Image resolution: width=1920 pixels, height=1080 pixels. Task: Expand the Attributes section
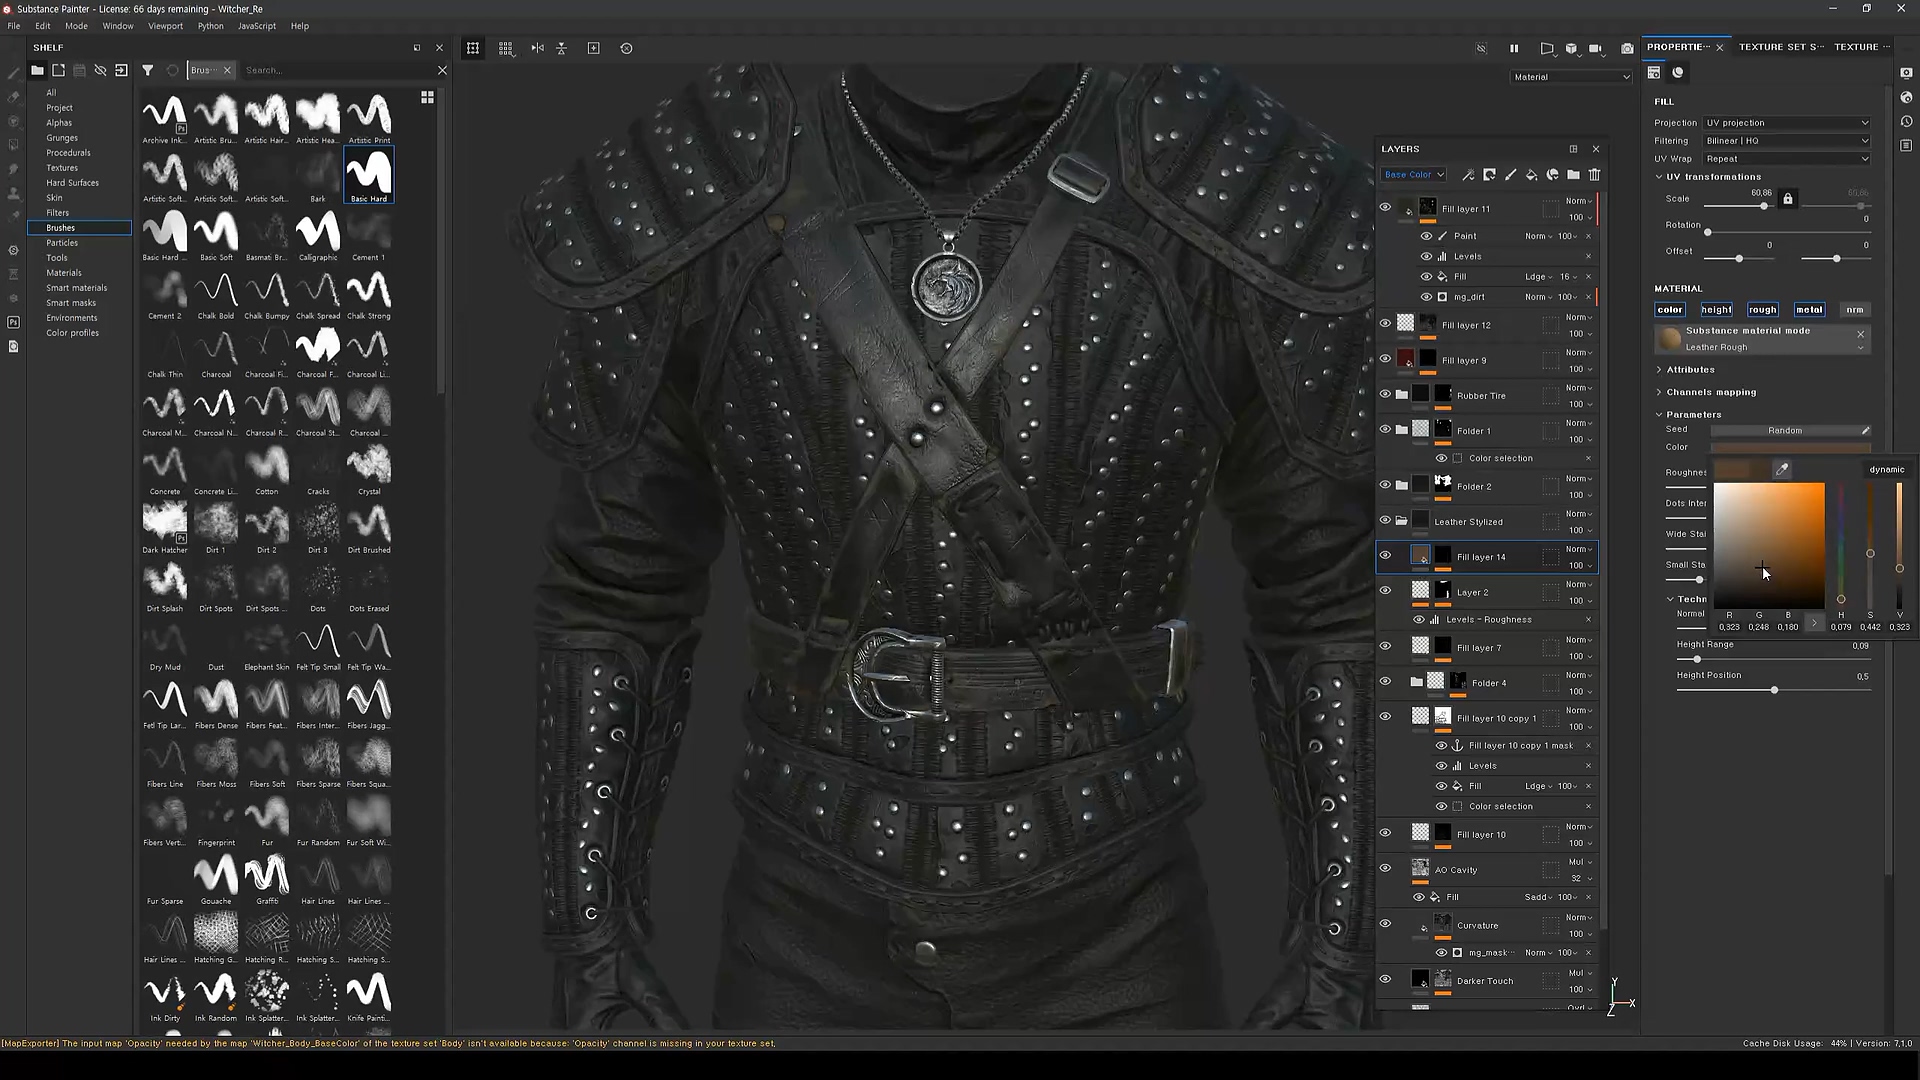point(1690,370)
